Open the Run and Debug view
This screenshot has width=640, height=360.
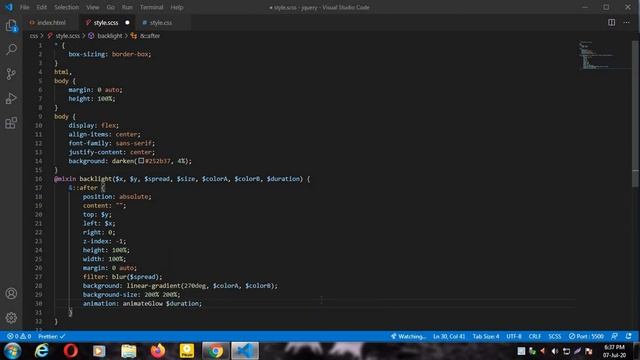coord(11,98)
